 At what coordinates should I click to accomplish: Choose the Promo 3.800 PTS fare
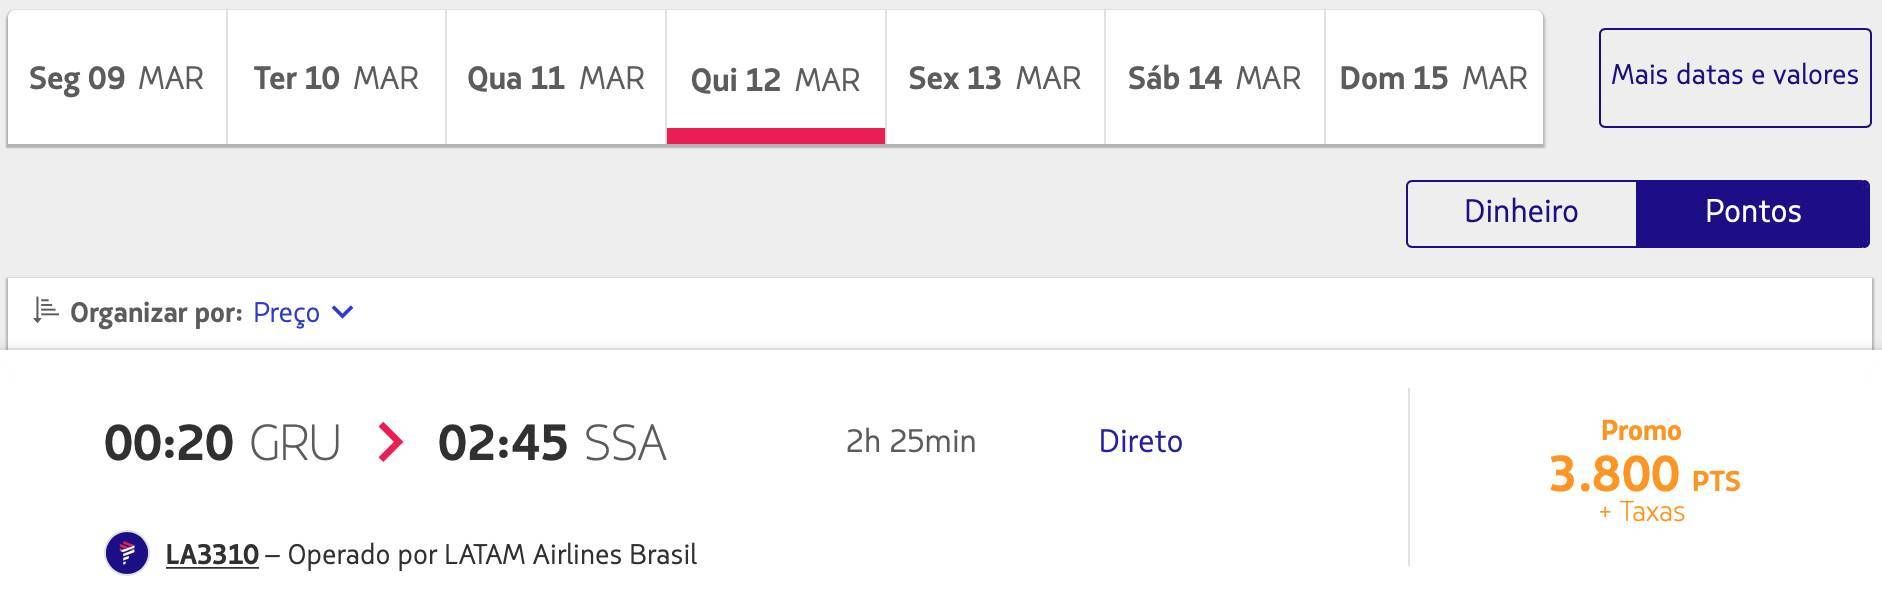pyautogui.click(x=1644, y=471)
